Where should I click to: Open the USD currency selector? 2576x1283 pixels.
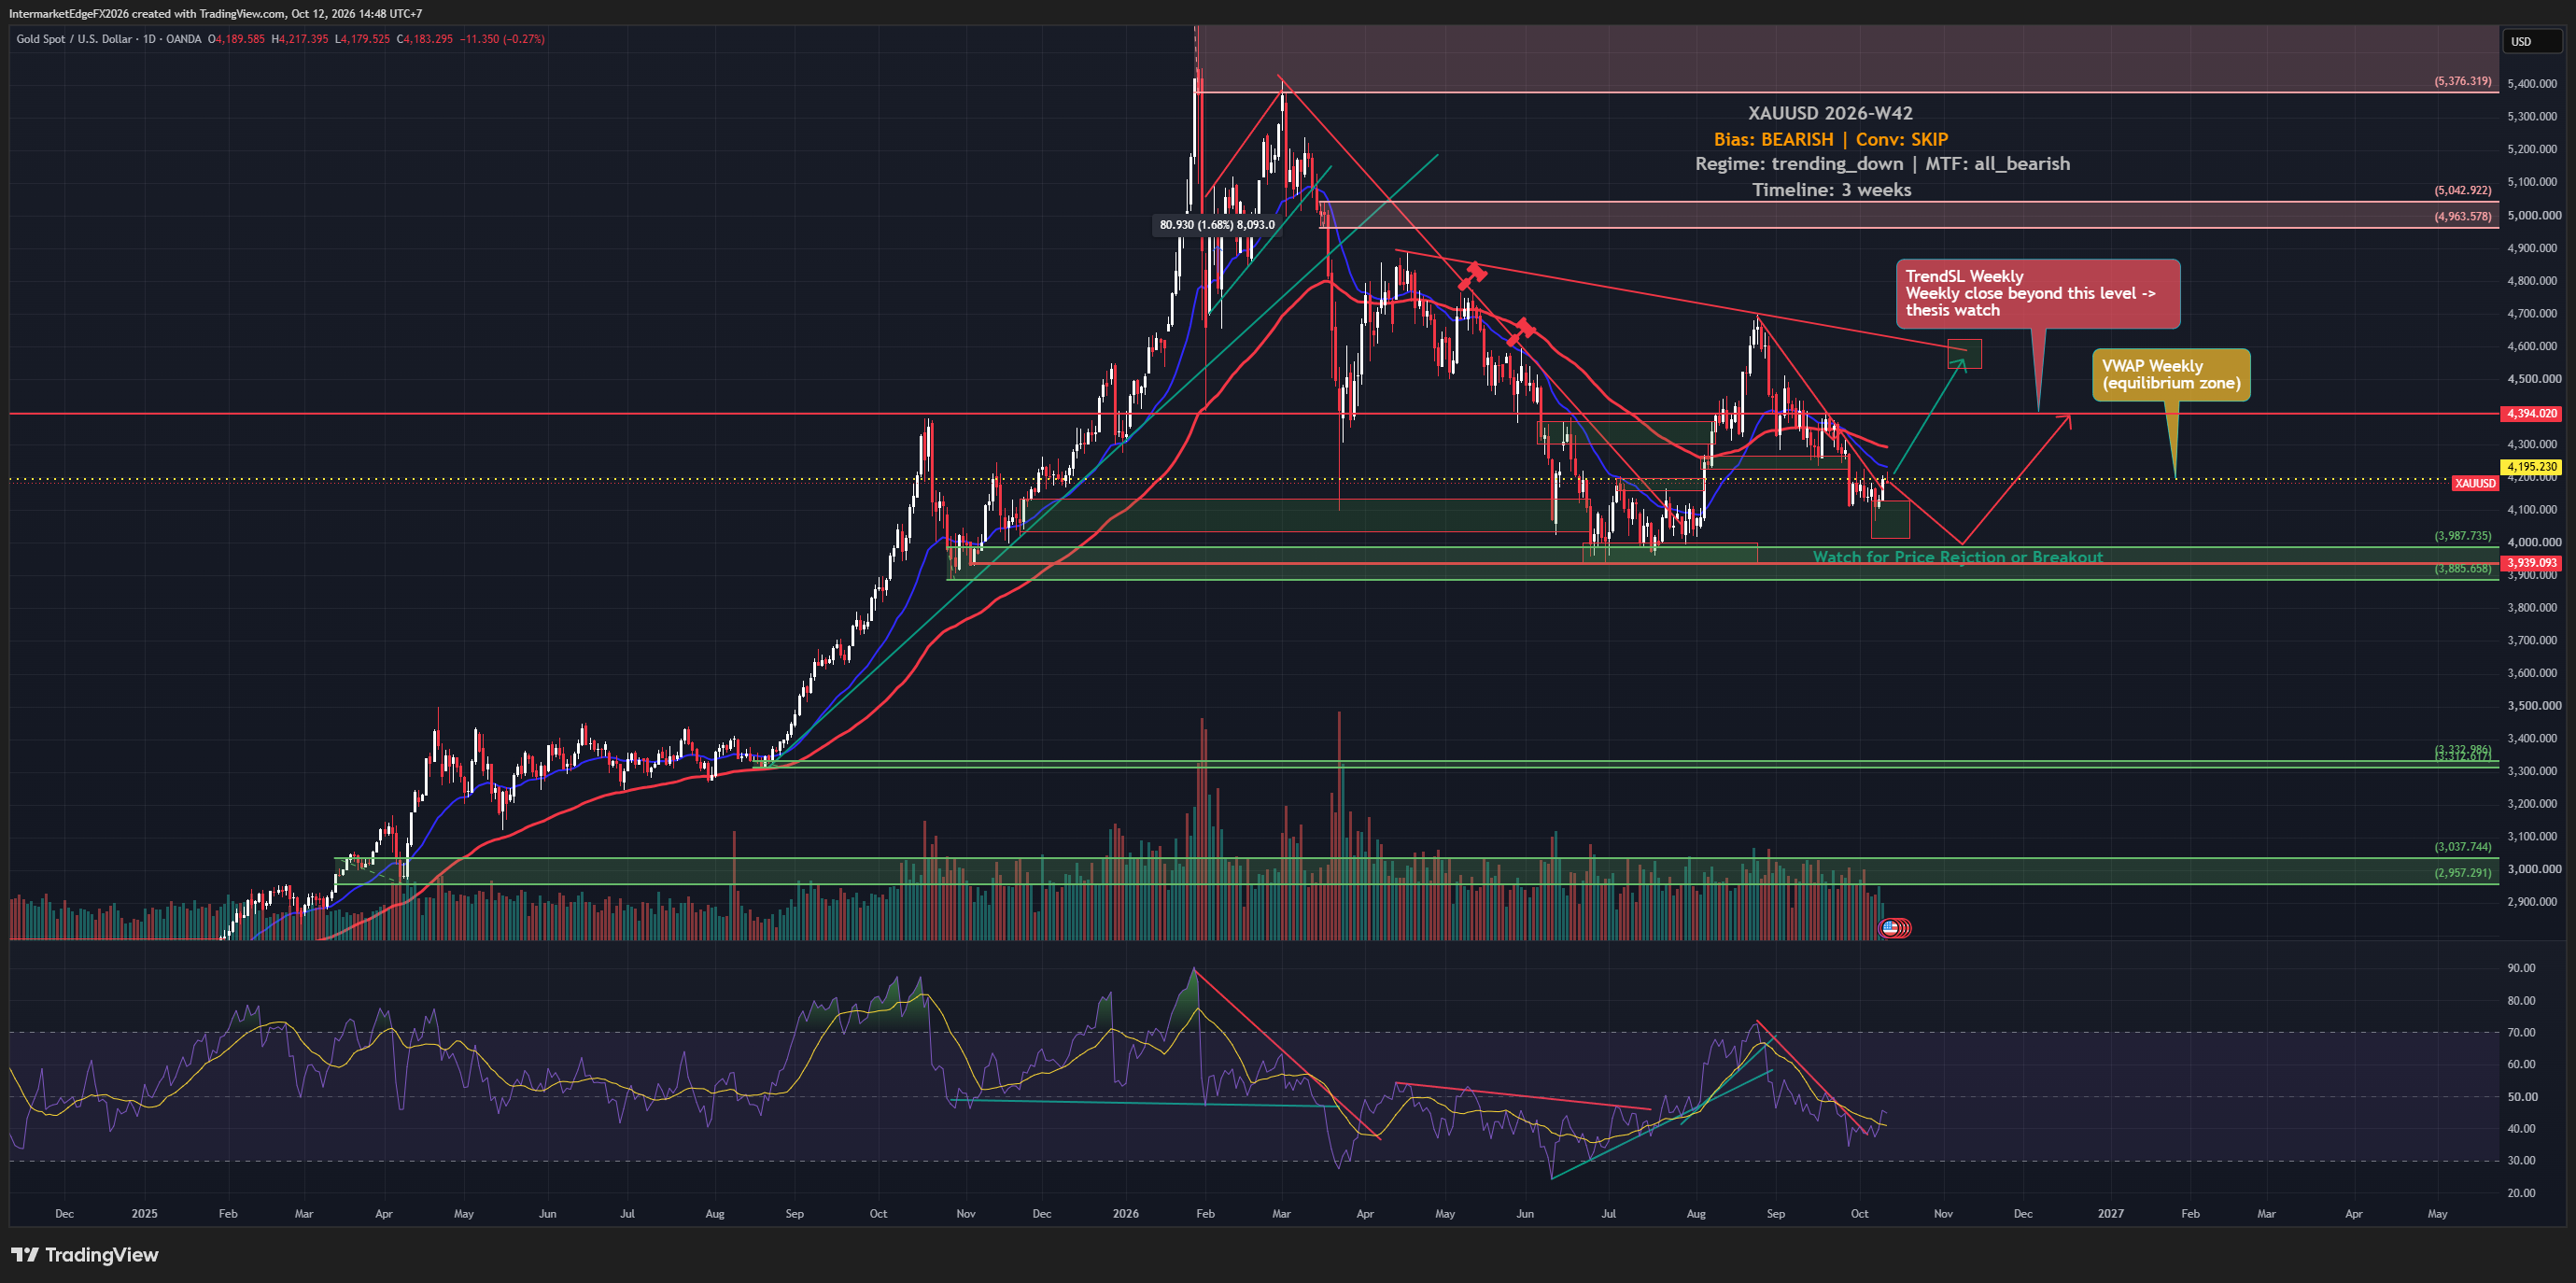click(x=2533, y=41)
